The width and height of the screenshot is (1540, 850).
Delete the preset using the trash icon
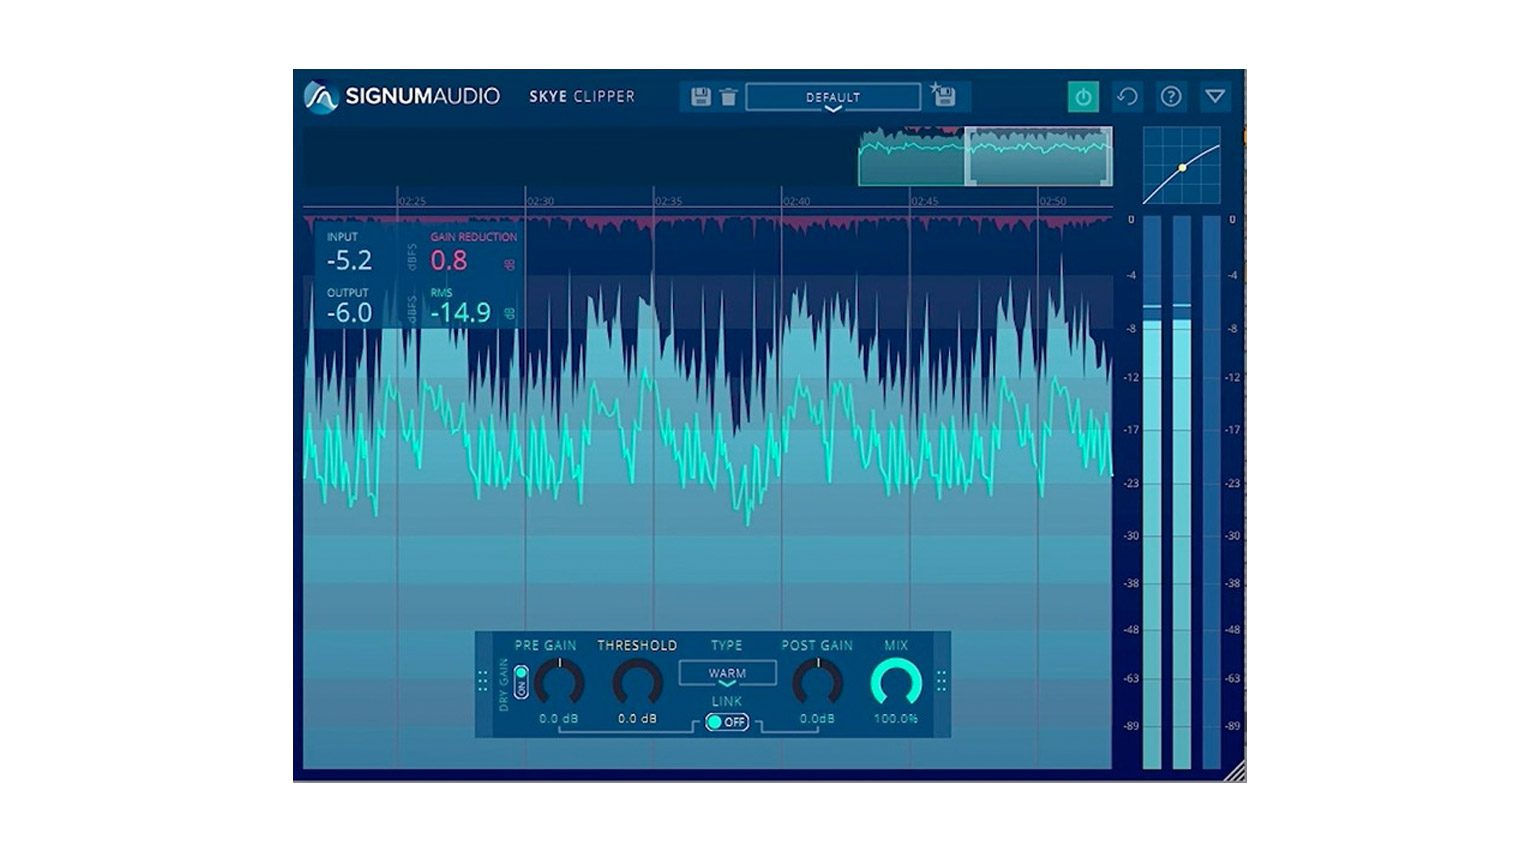(x=729, y=97)
